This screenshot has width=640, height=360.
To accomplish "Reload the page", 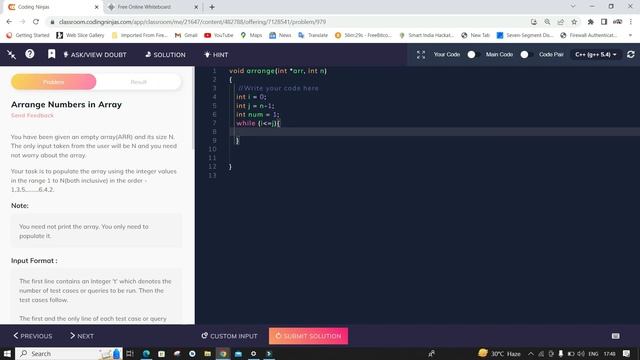I will pos(36,22).
